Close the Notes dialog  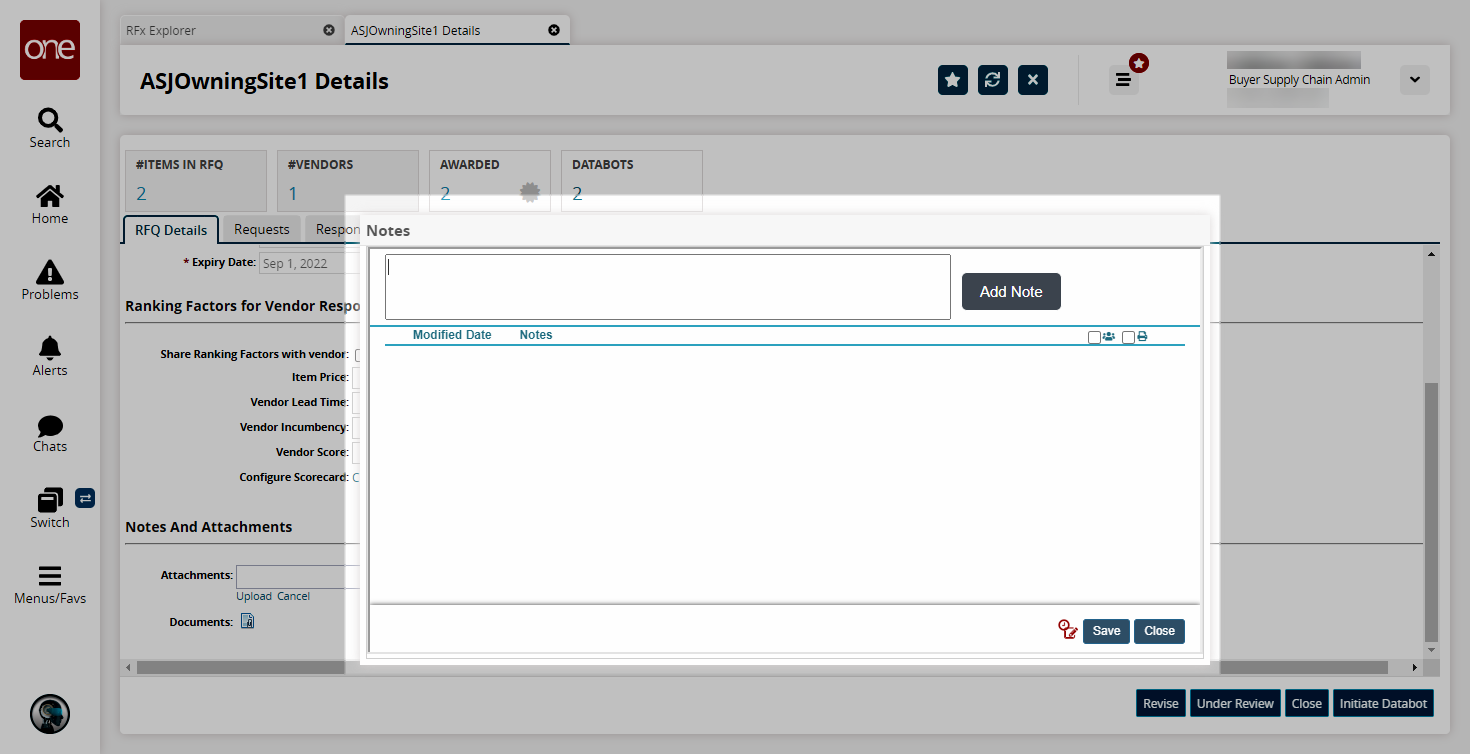(1159, 631)
